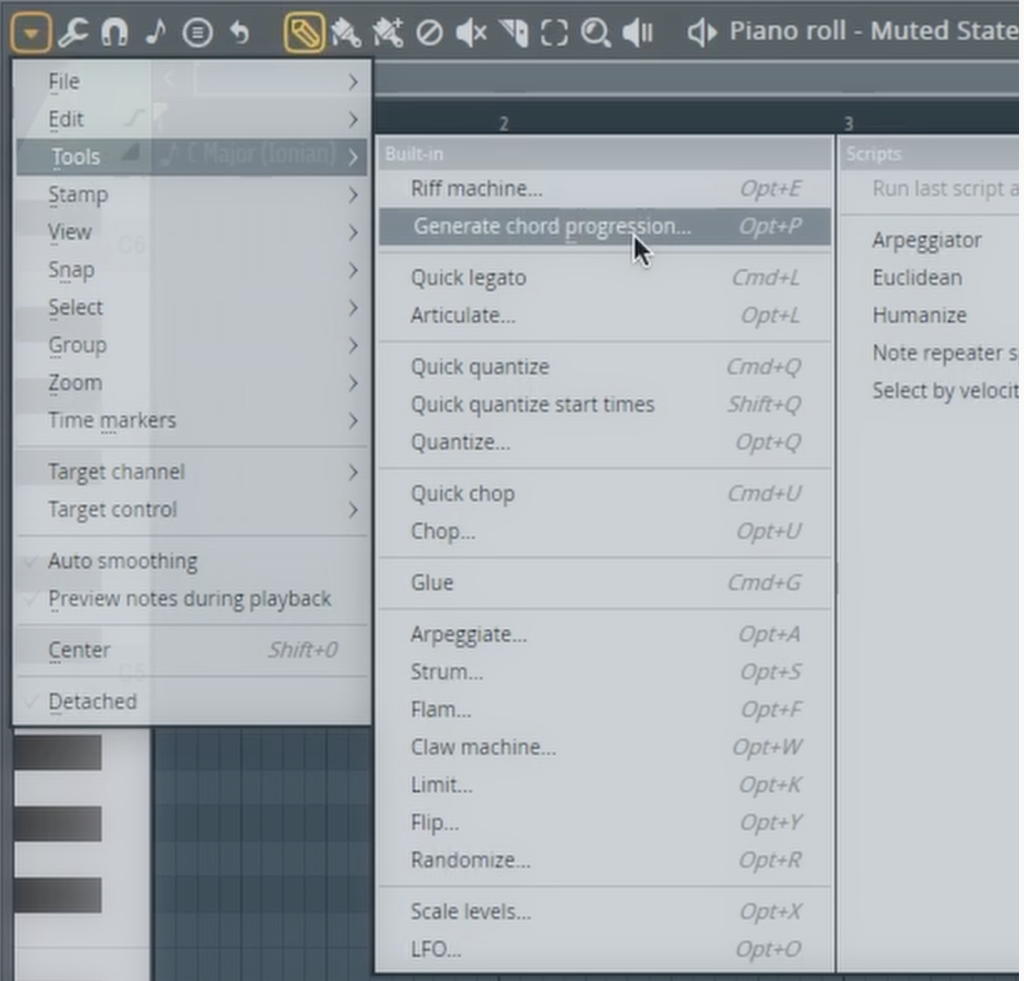The image size is (1024, 981).
Task: Click the wrench Tools icon
Action: [x=72, y=32]
